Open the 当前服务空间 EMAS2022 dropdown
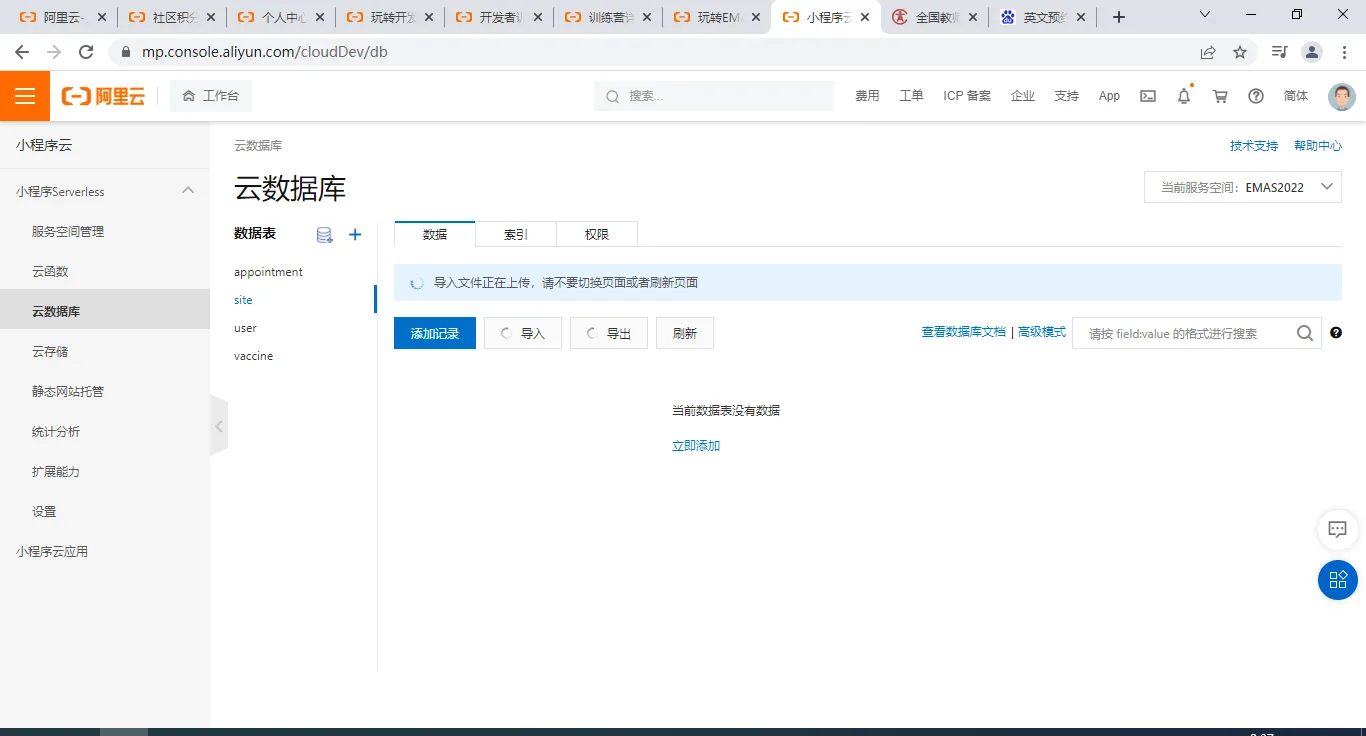The image size is (1366, 736). (1243, 187)
